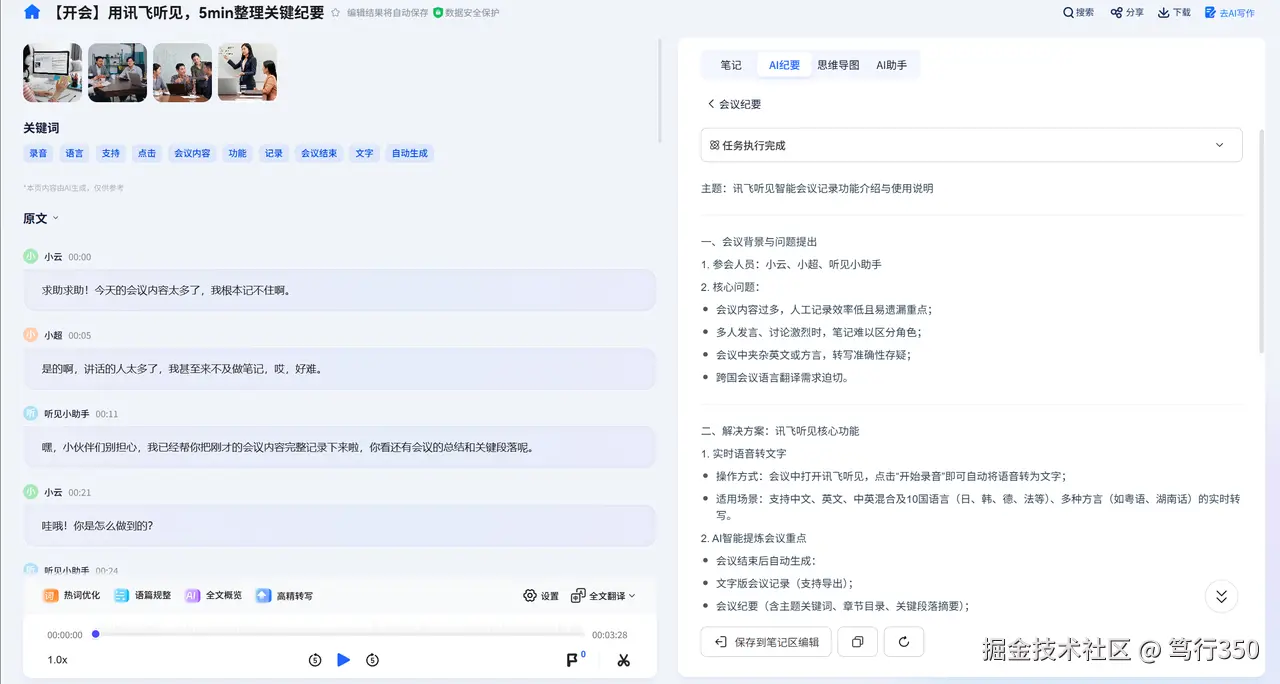This screenshot has height=684, width=1280.
Task: Click the 功能 keyword tag
Action: point(237,153)
